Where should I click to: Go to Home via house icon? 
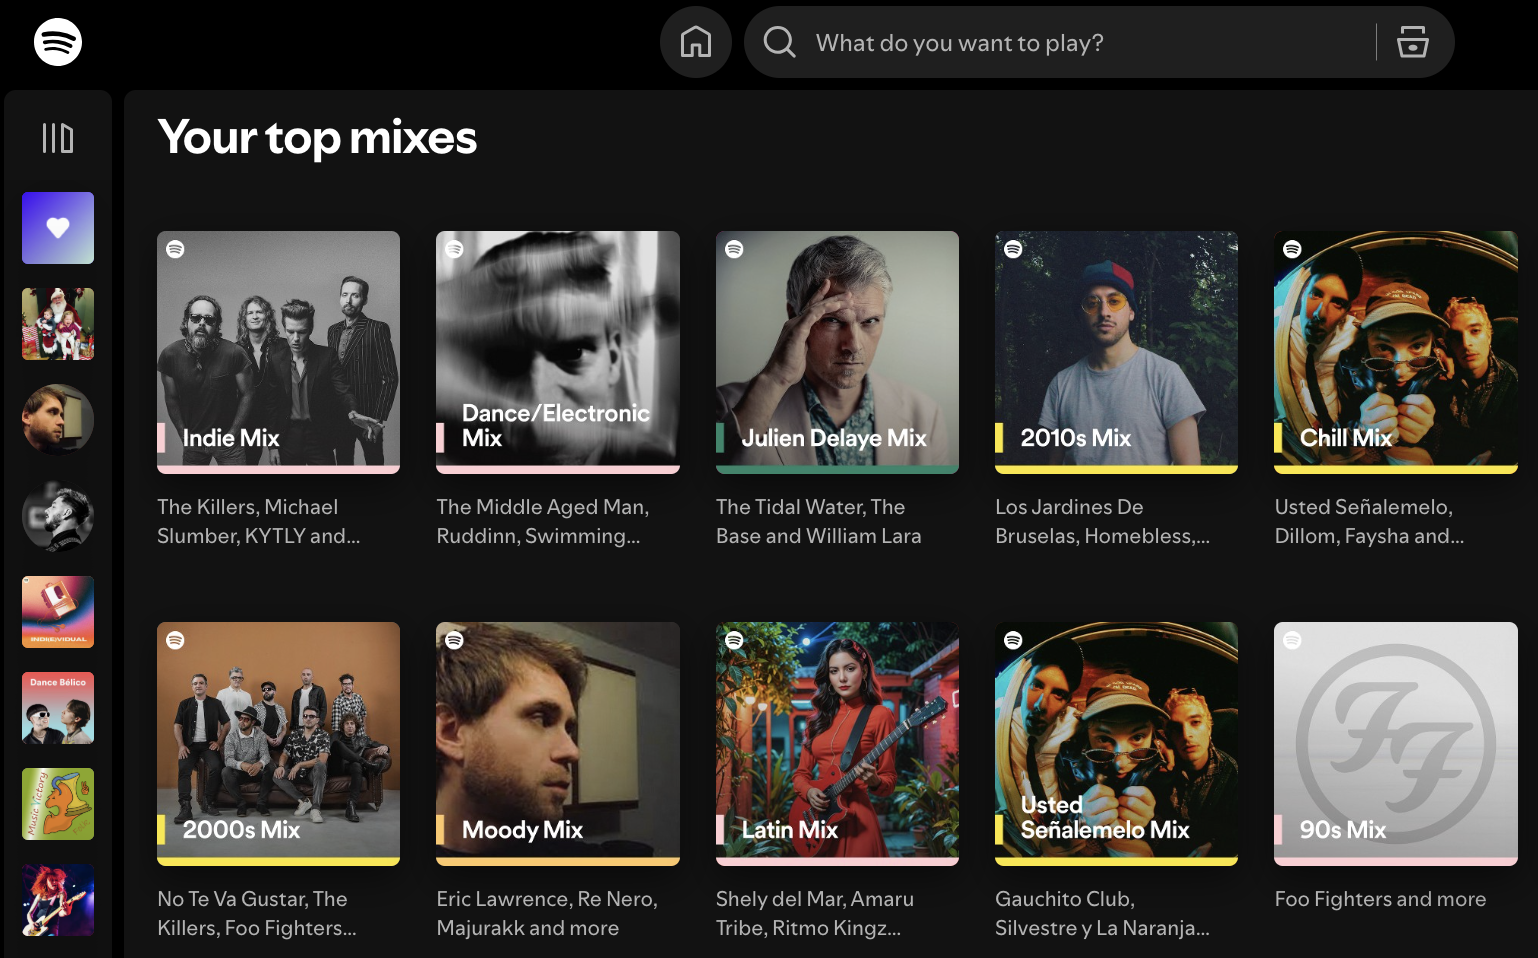coord(696,42)
